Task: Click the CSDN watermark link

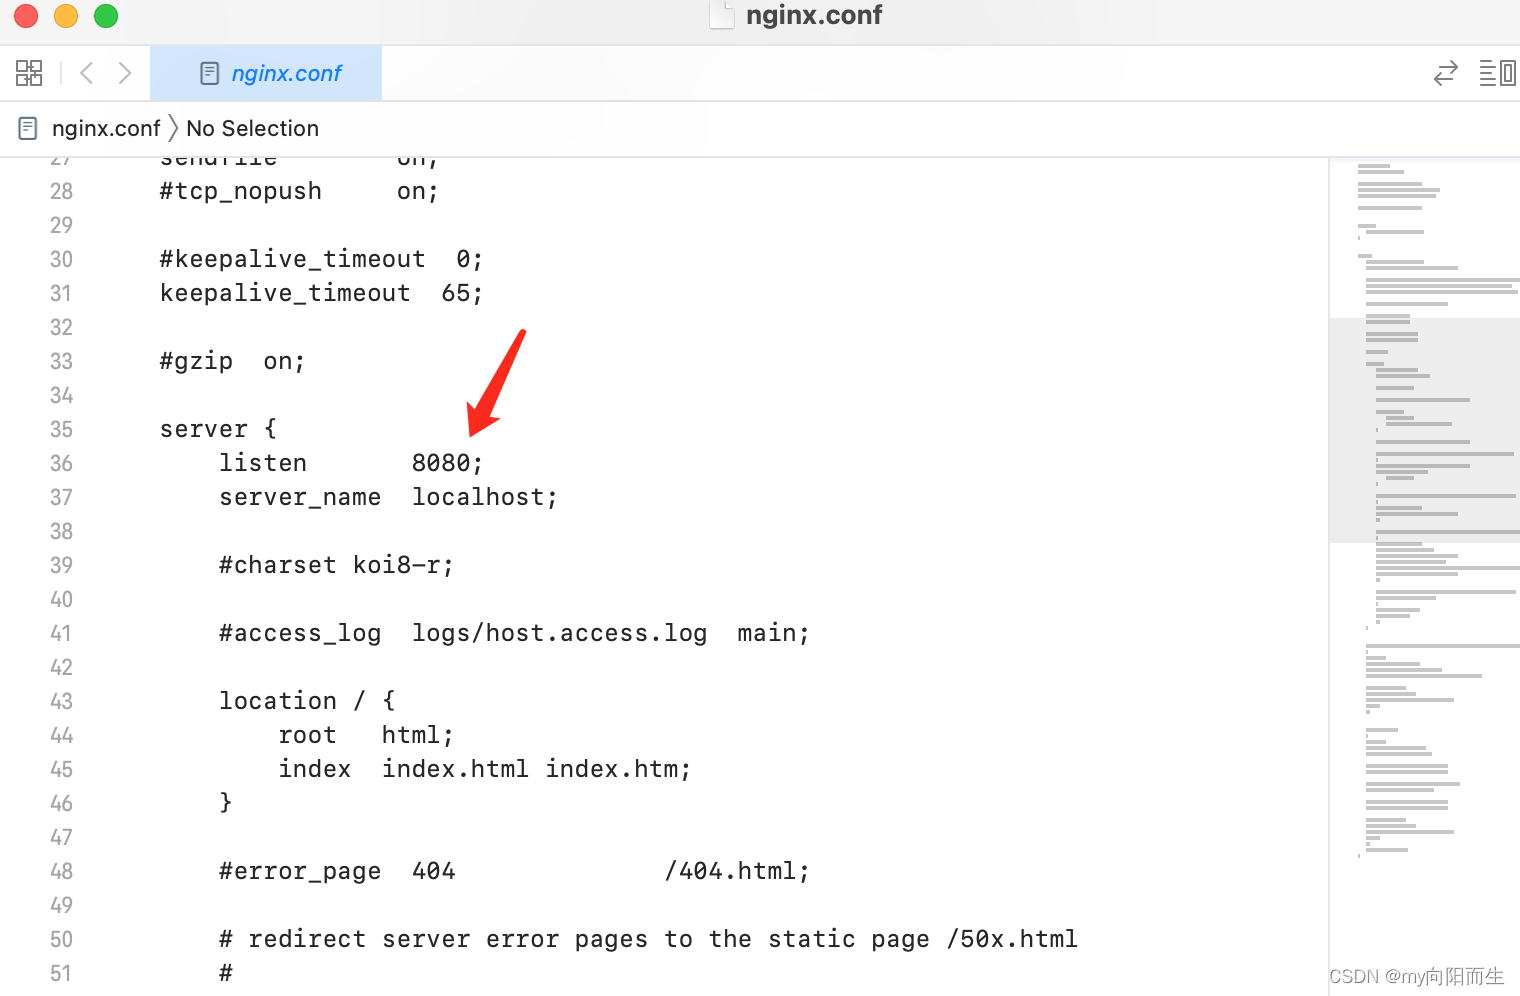Action: click(1415, 975)
